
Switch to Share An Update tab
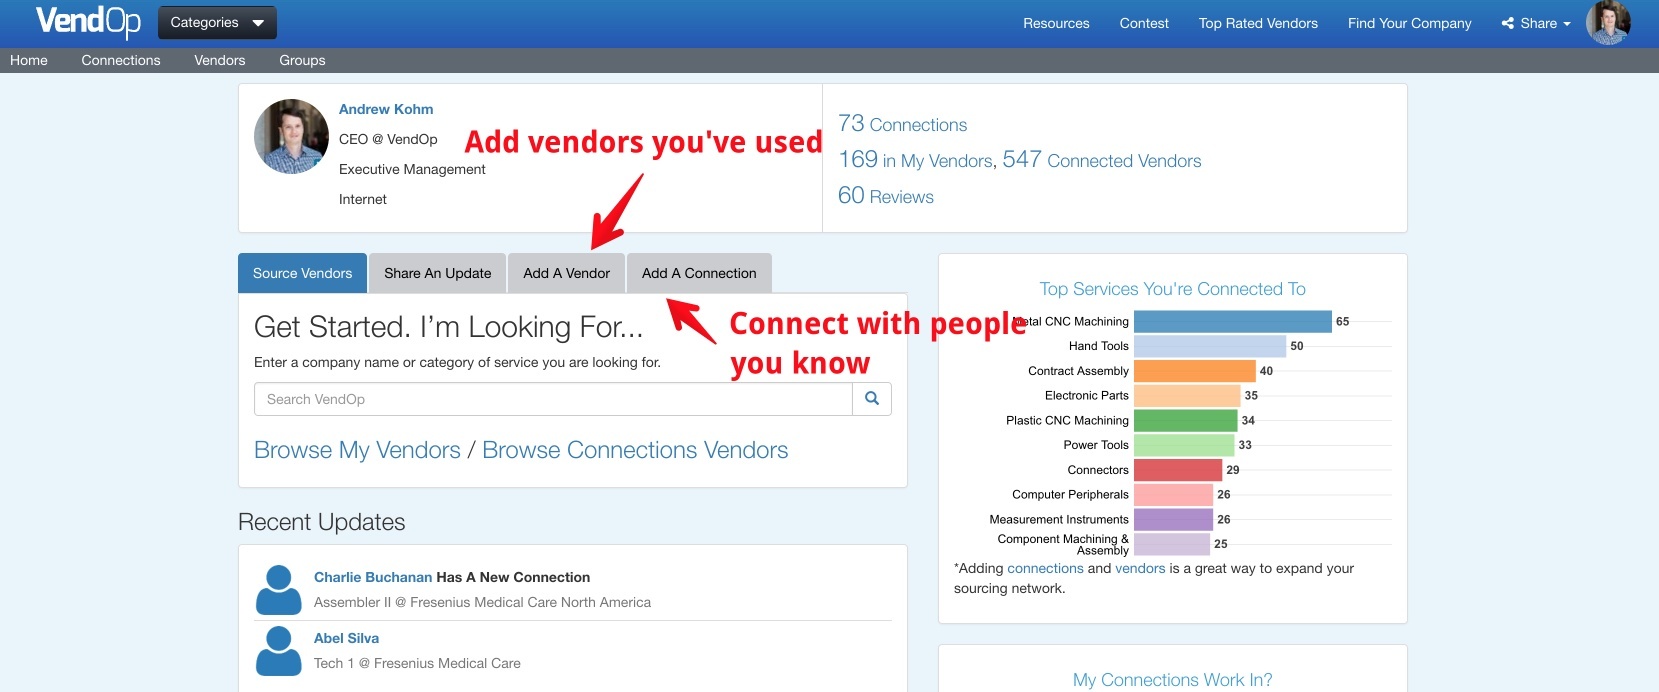[438, 273]
